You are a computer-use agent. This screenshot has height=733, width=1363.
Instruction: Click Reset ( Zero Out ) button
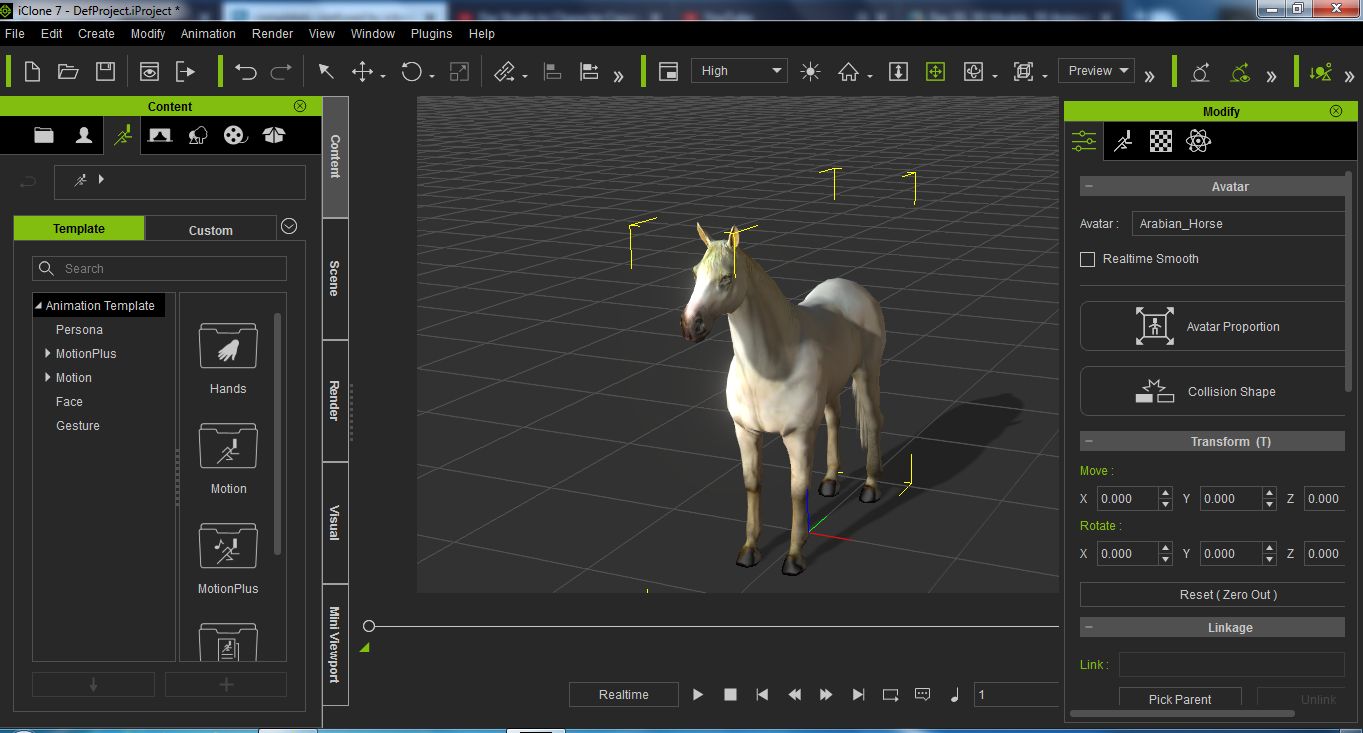coord(1212,595)
